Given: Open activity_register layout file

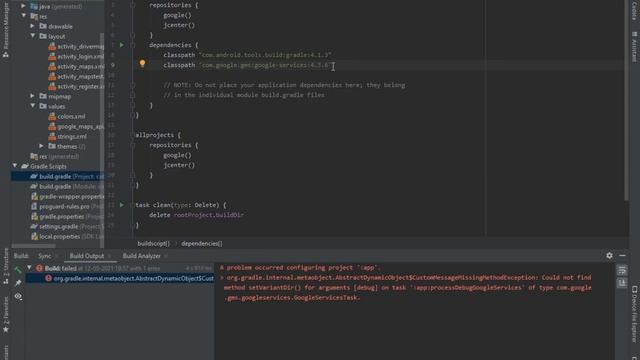Looking at the screenshot, I should coord(76,87).
